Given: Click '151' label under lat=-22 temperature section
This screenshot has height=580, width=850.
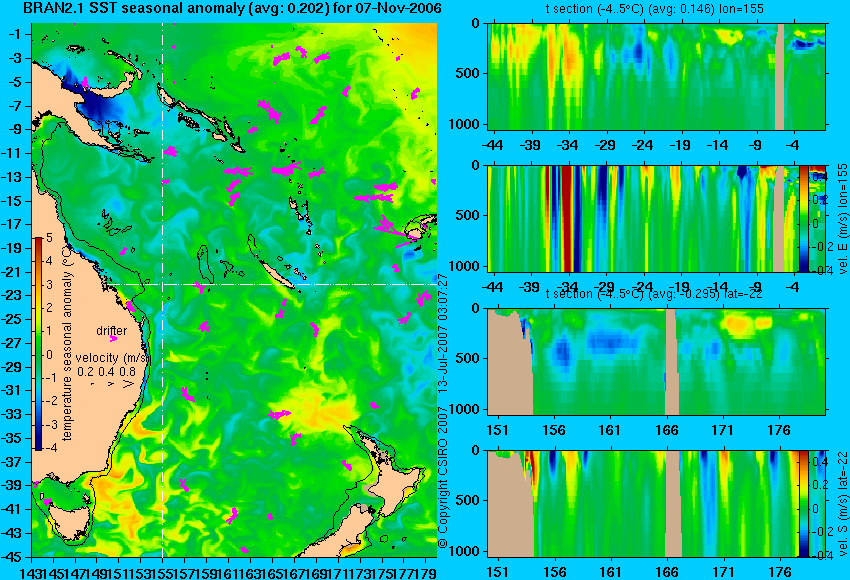Looking at the screenshot, I should (x=497, y=430).
